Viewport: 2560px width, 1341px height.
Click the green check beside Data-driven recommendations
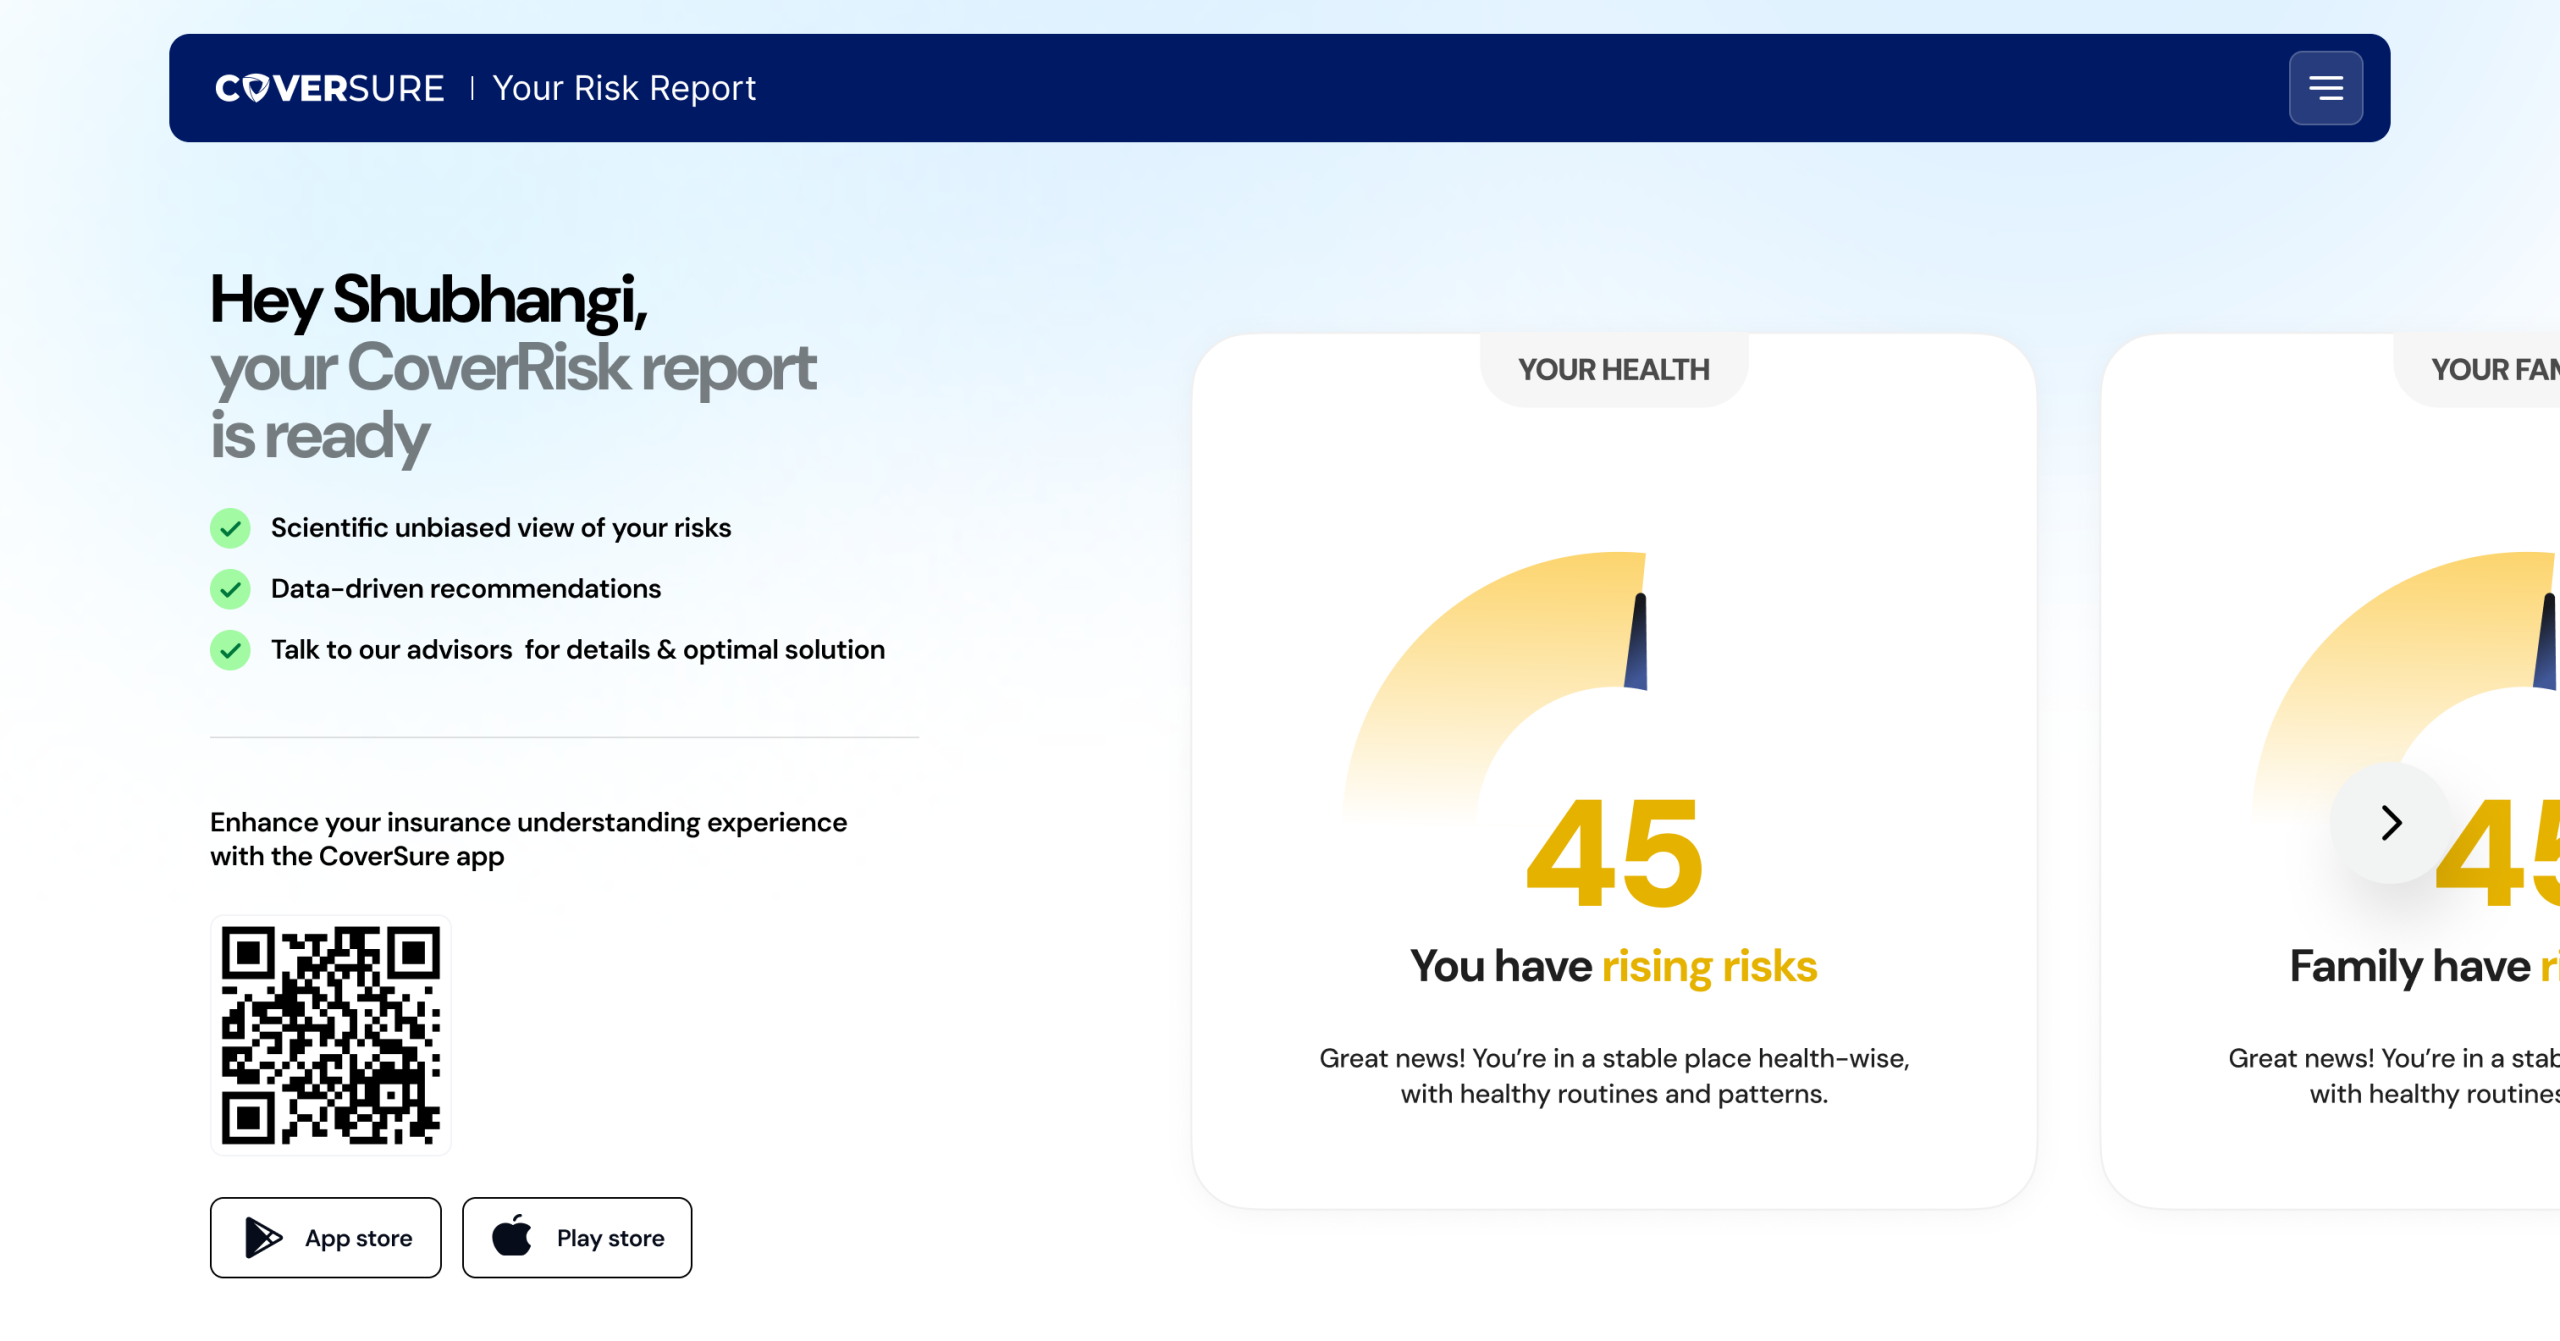tap(230, 589)
